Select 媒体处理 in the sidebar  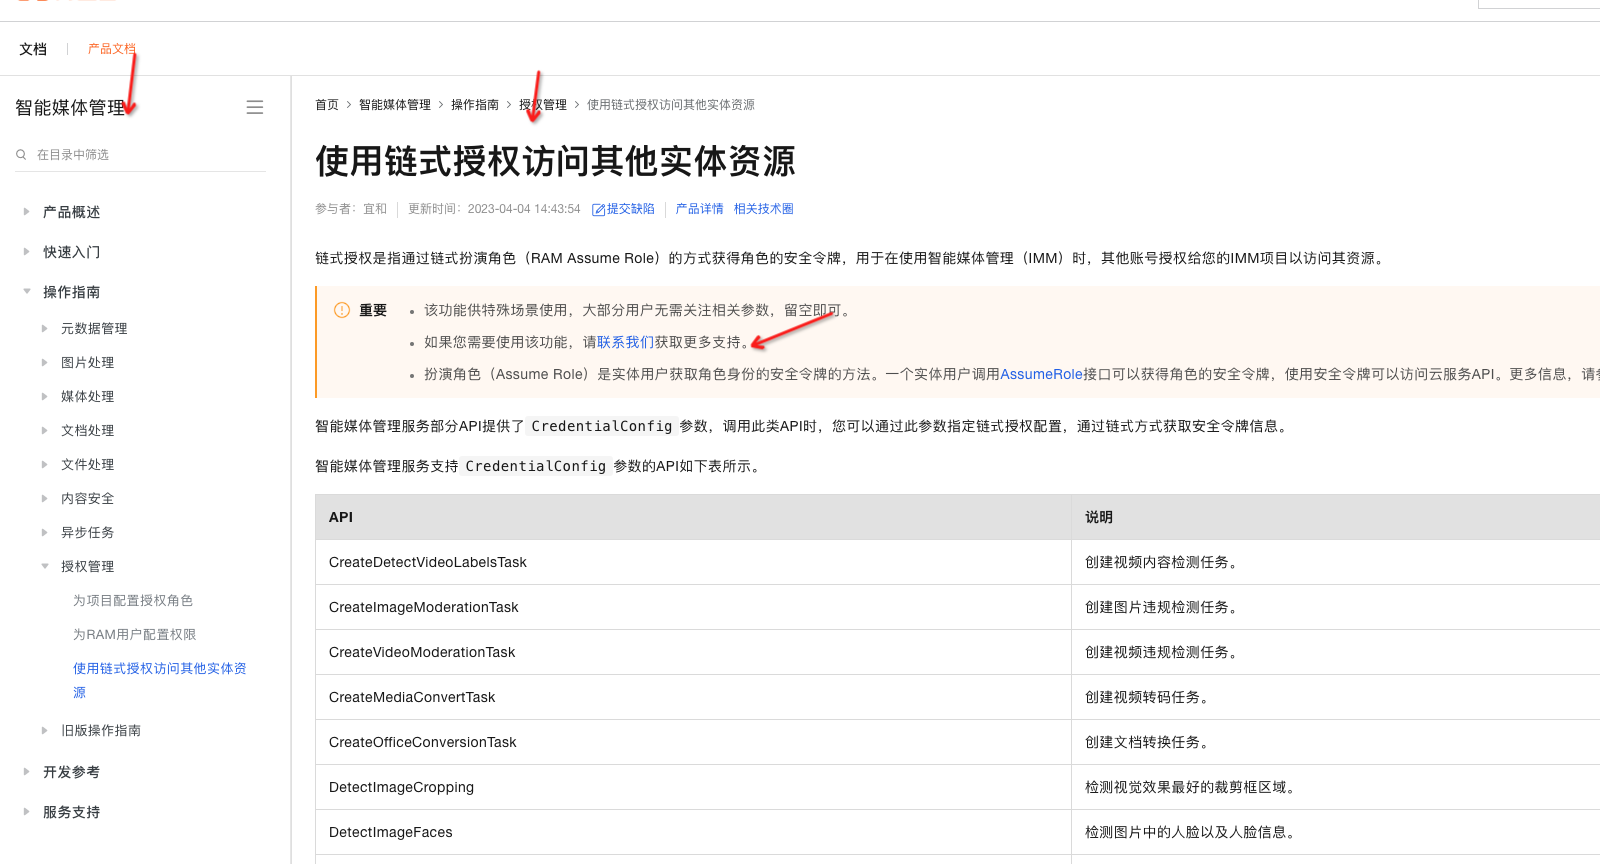coord(87,396)
